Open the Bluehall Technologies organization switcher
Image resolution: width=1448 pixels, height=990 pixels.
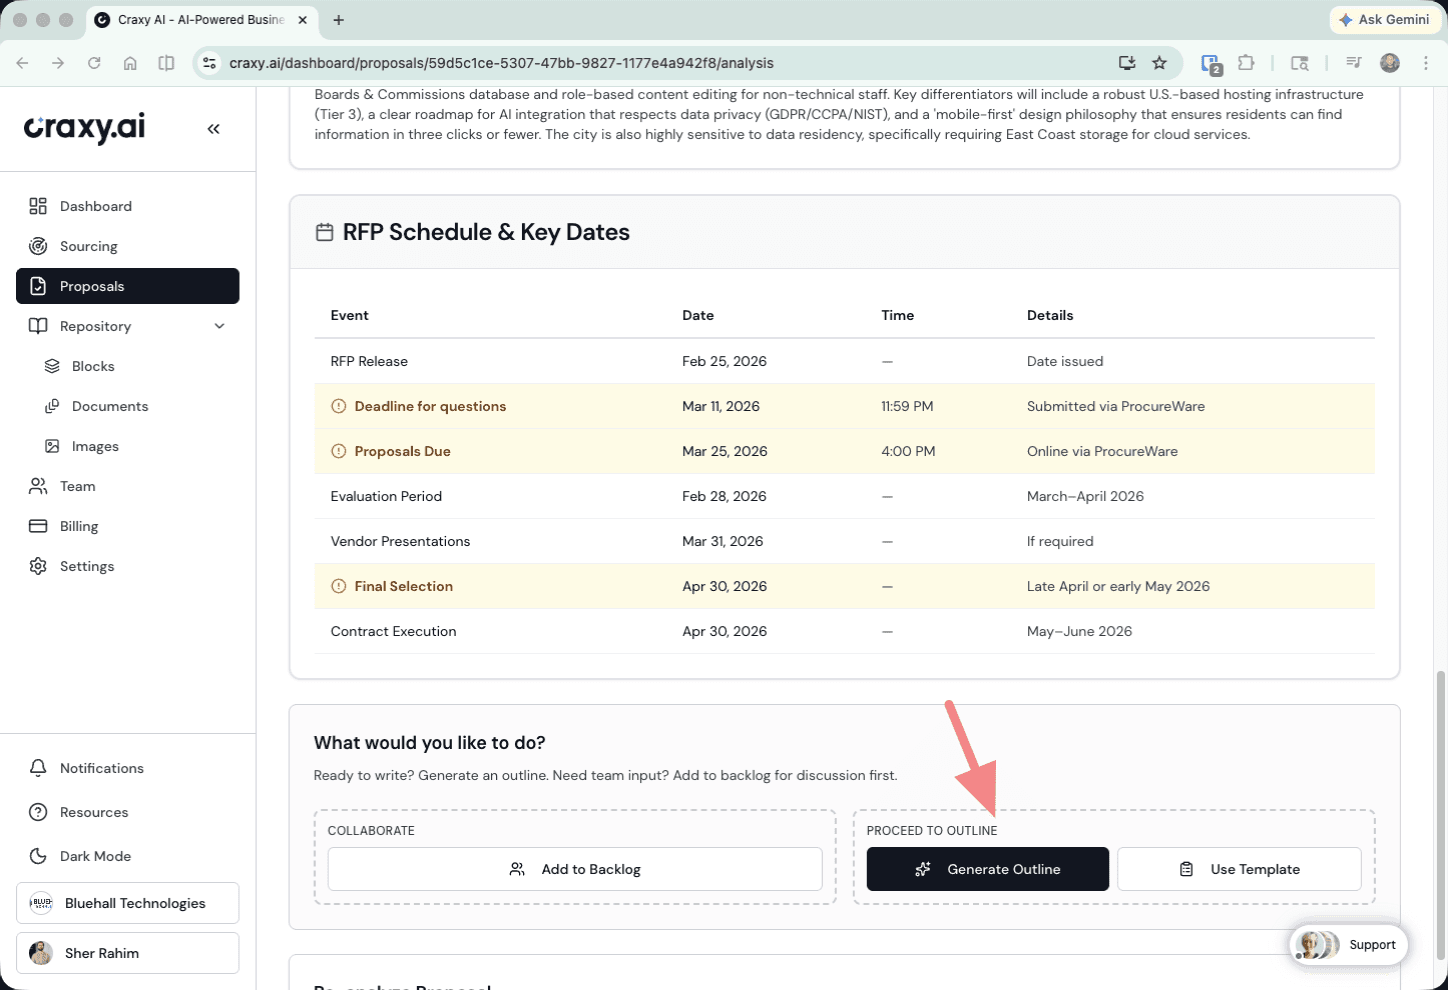(x=127, y=903)
